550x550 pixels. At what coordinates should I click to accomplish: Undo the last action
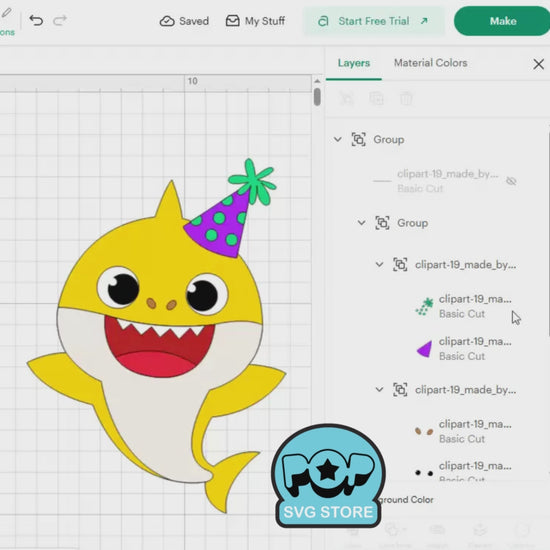coord(36,21)
